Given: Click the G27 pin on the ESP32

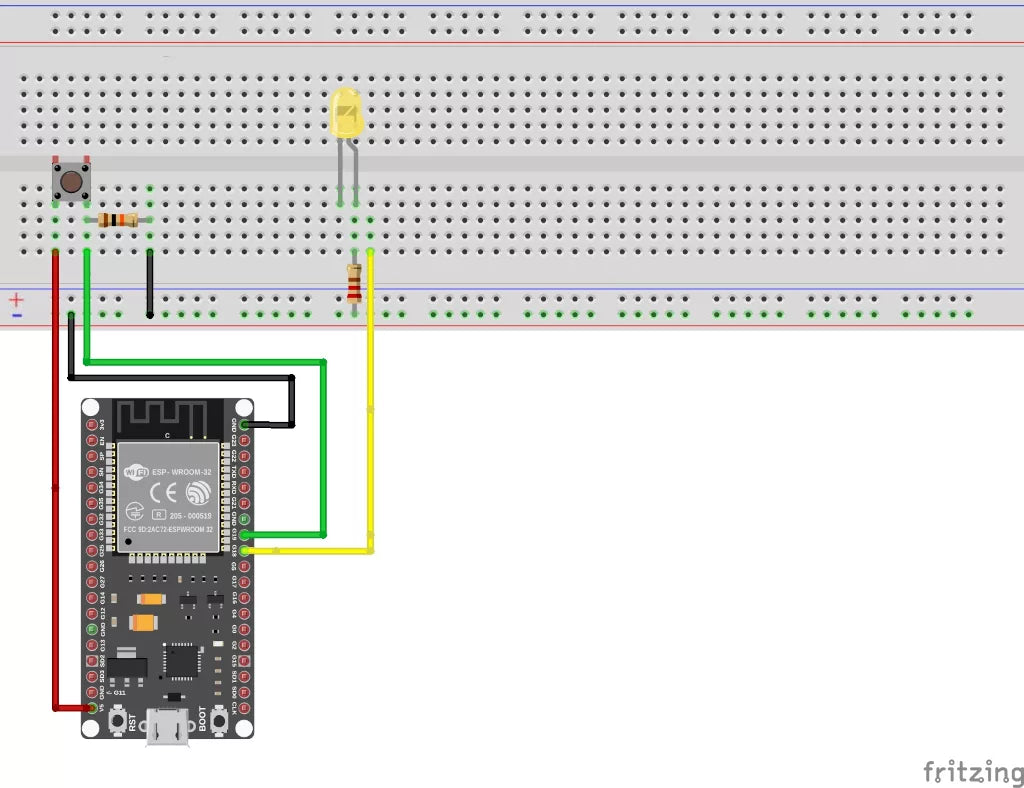Looking at the screenshot, I should pyautogui.click(x=92, y=582).
